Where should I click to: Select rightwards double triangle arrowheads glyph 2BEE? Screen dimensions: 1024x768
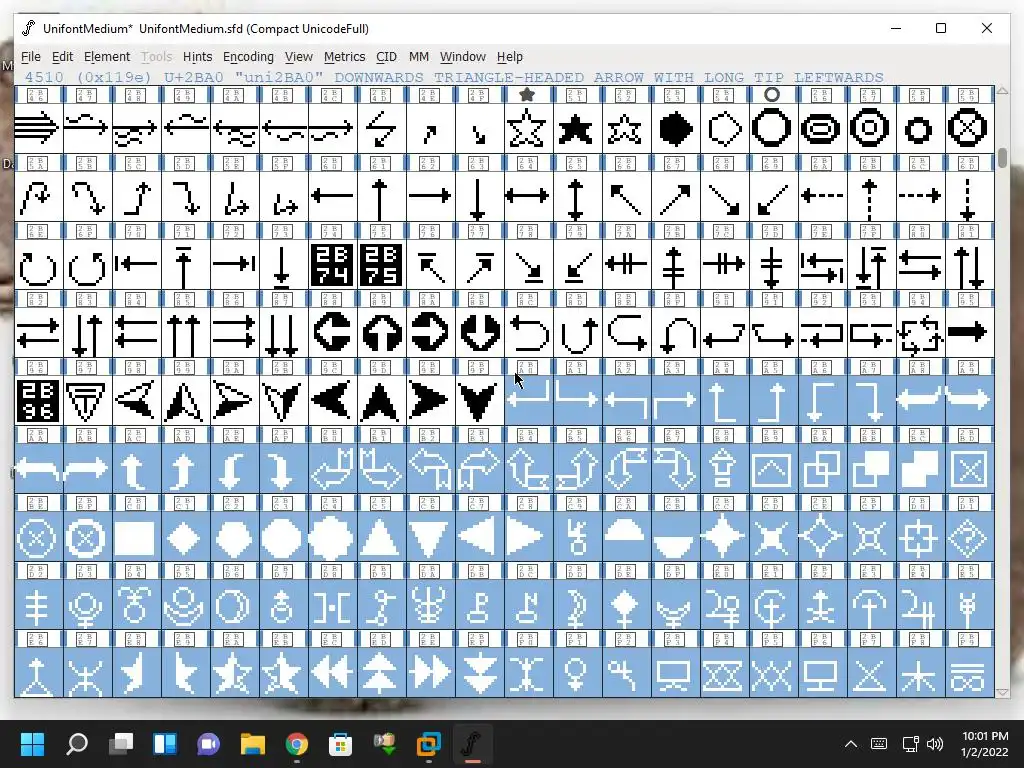[430, 673]
